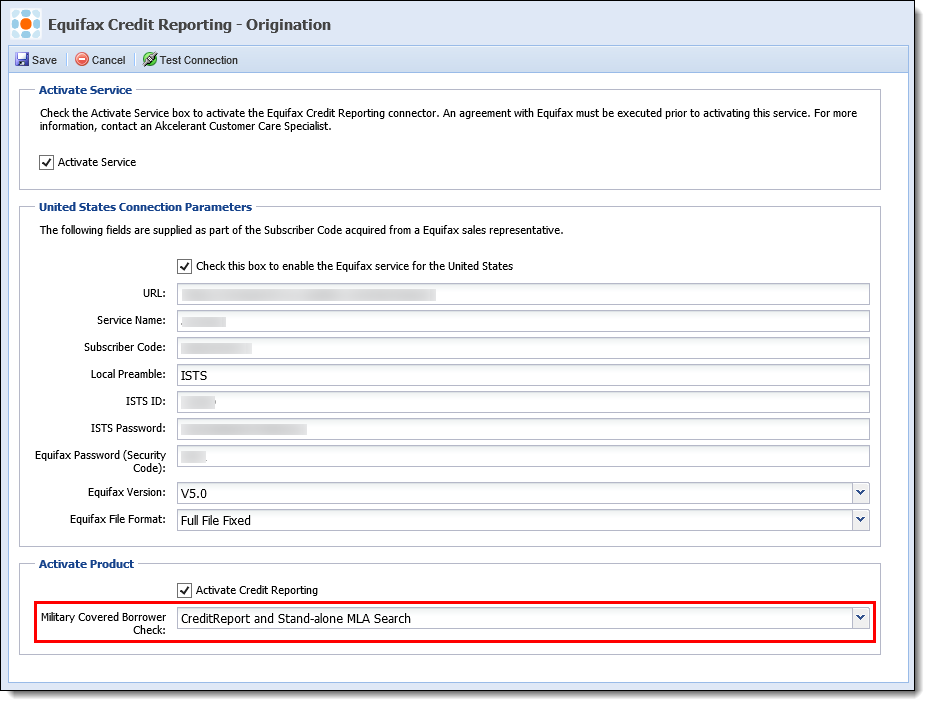Click the Equifax Credit Reporting app logo
930x706 pixels.
coord(26,24)
